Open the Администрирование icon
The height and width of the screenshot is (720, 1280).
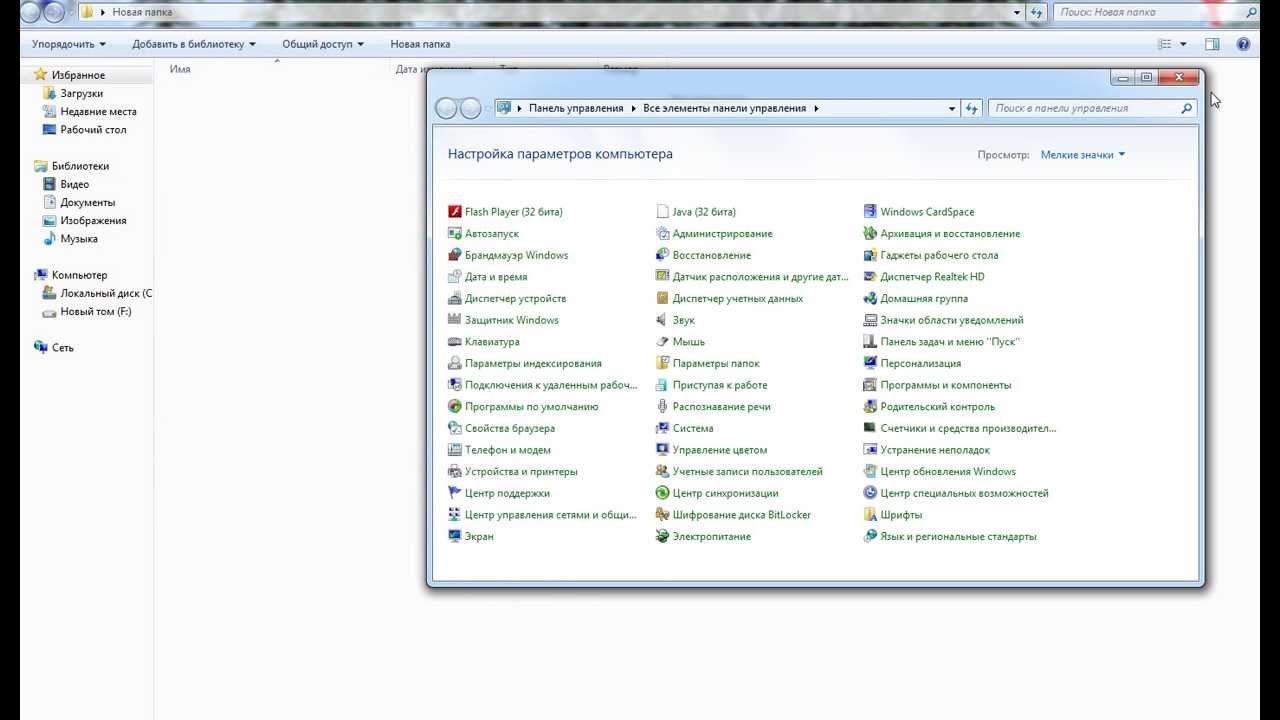[x=662, y=234]
